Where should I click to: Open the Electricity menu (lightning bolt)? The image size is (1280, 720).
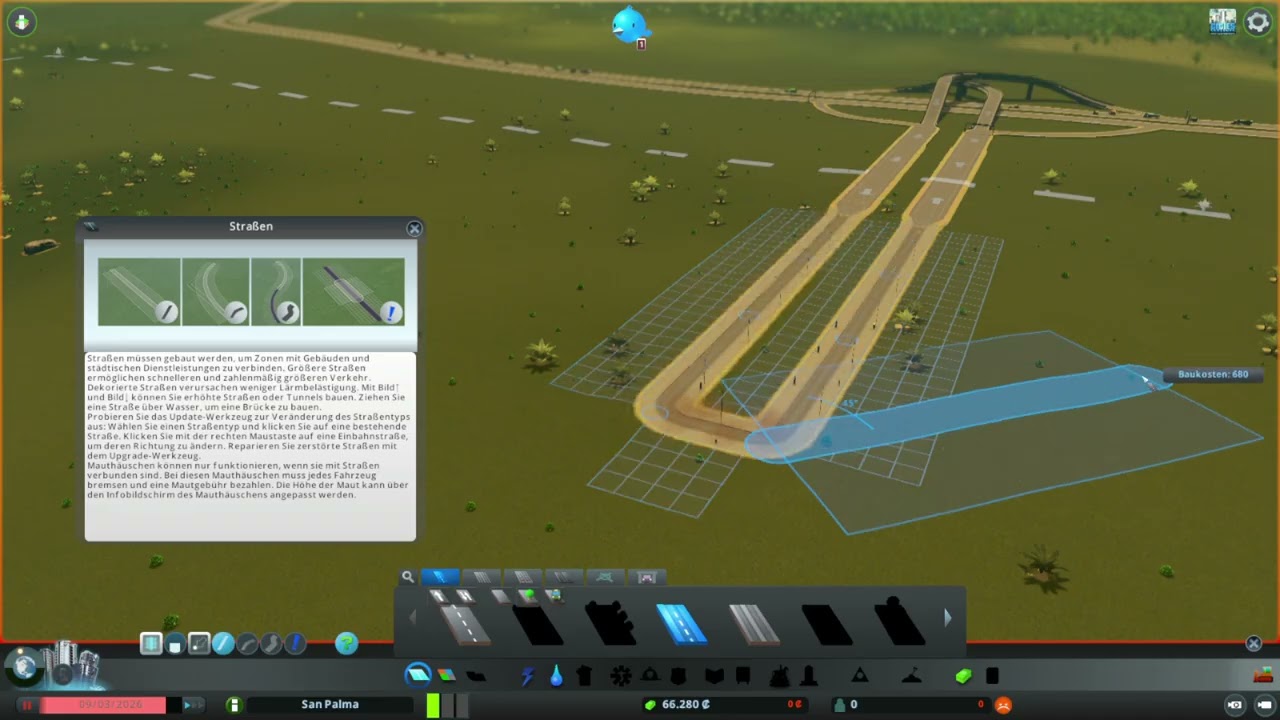coord(528,676)
